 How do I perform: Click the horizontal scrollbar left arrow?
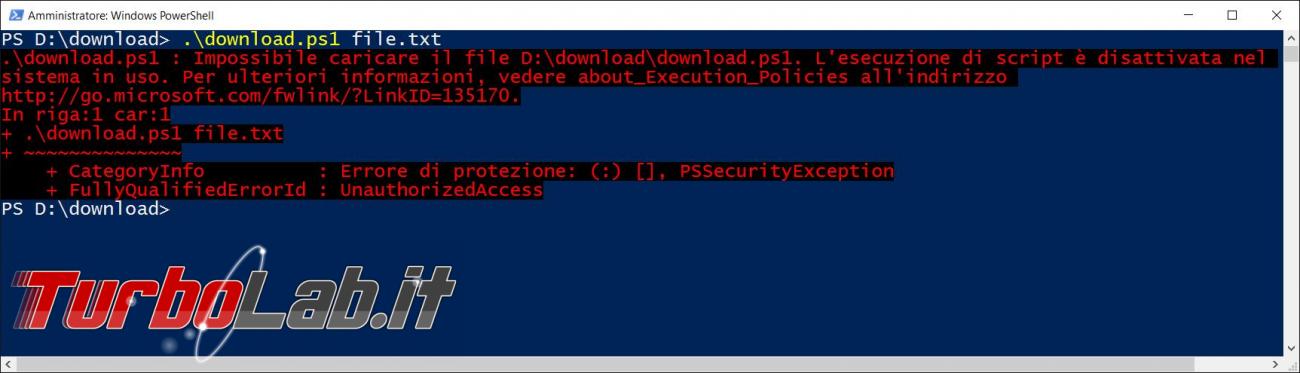click(9, 364)
